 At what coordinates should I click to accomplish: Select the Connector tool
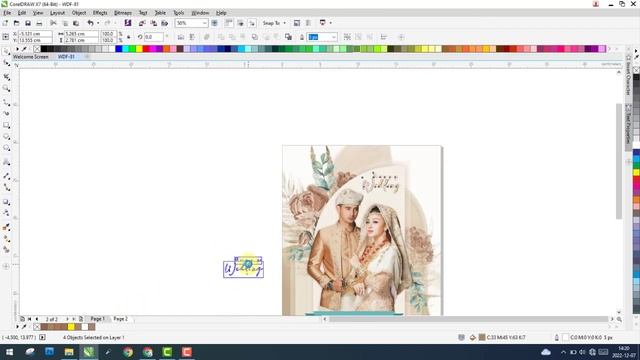[x=6, y=187]
